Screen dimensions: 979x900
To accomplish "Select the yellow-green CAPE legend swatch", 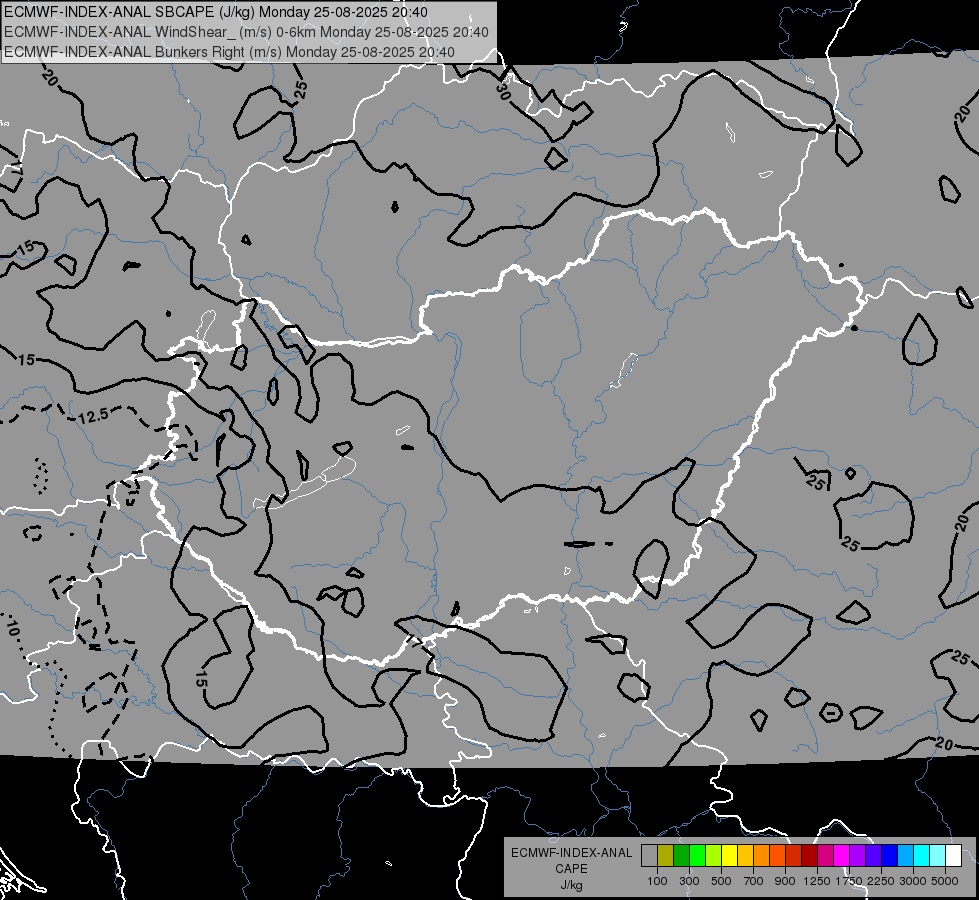I will click(x=713, y=855).
